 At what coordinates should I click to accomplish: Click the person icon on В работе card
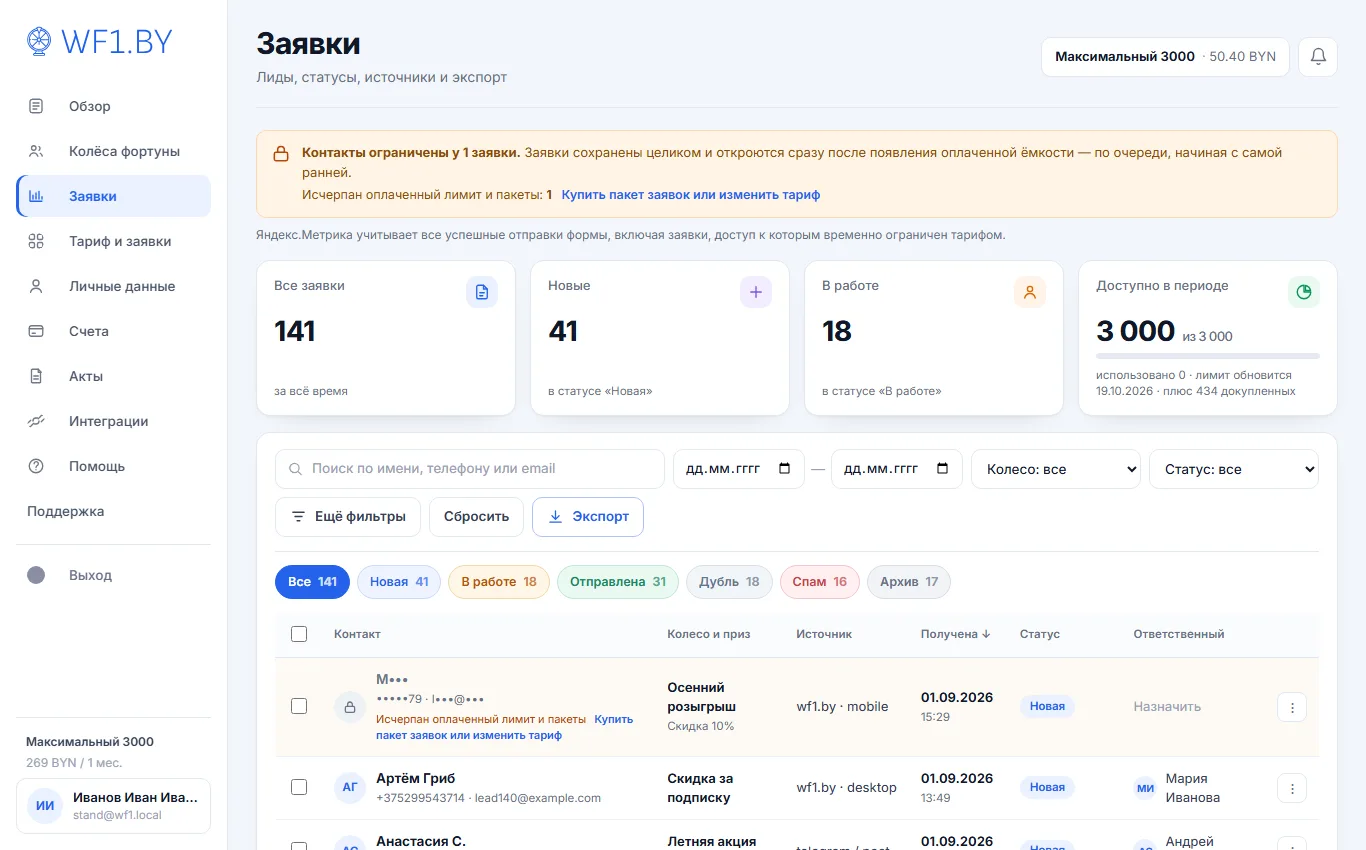pos(1030,292)
